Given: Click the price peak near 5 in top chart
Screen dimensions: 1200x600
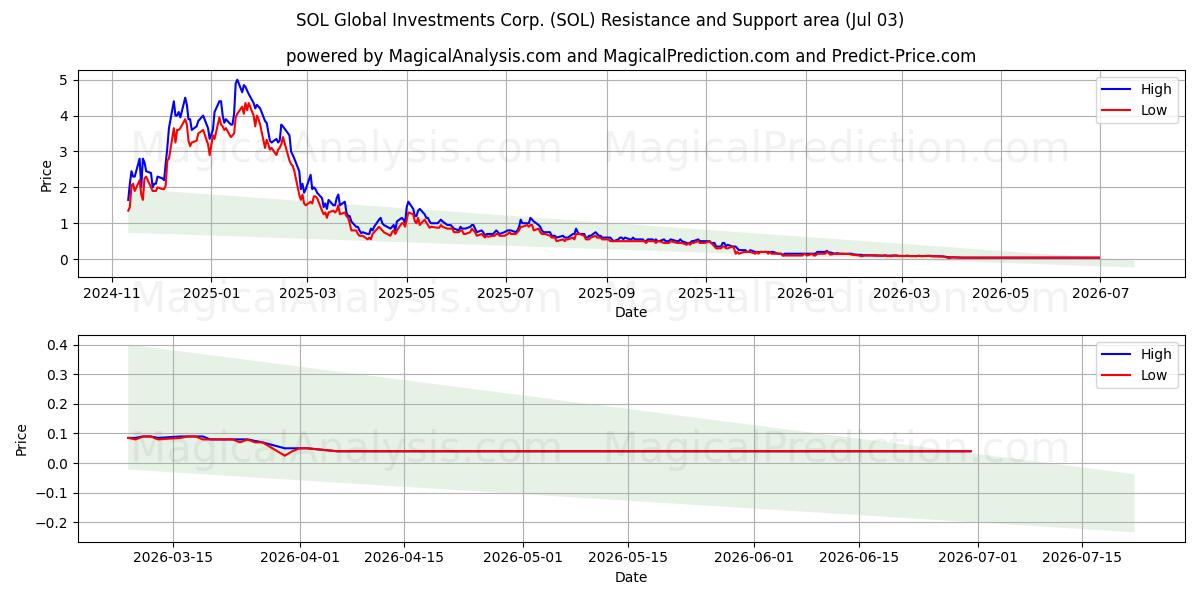Looking at the screenshot, I should (237, 80).
